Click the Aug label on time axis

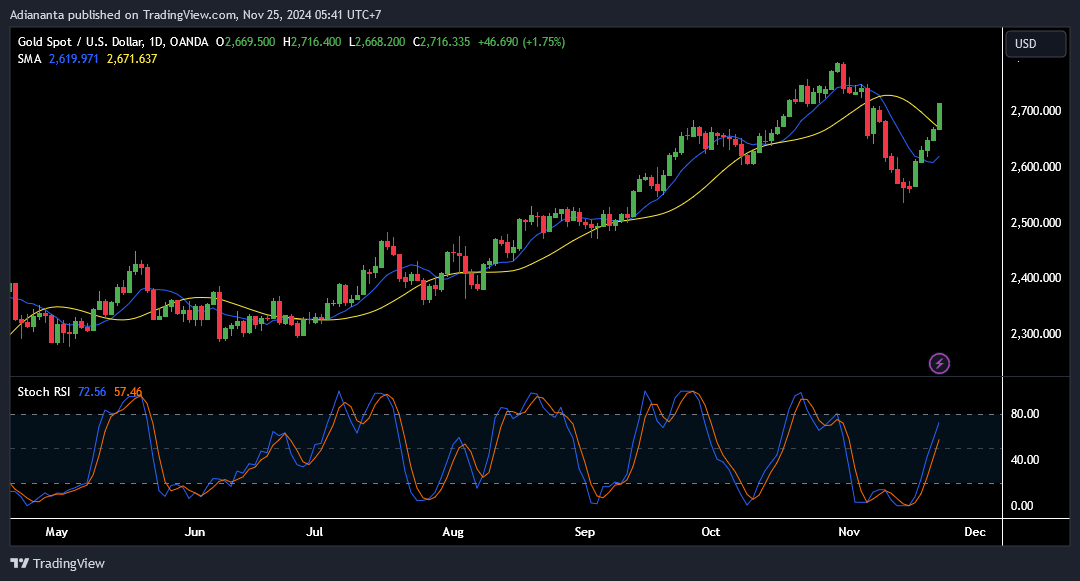pyautogui.click(x=453, y=532)
